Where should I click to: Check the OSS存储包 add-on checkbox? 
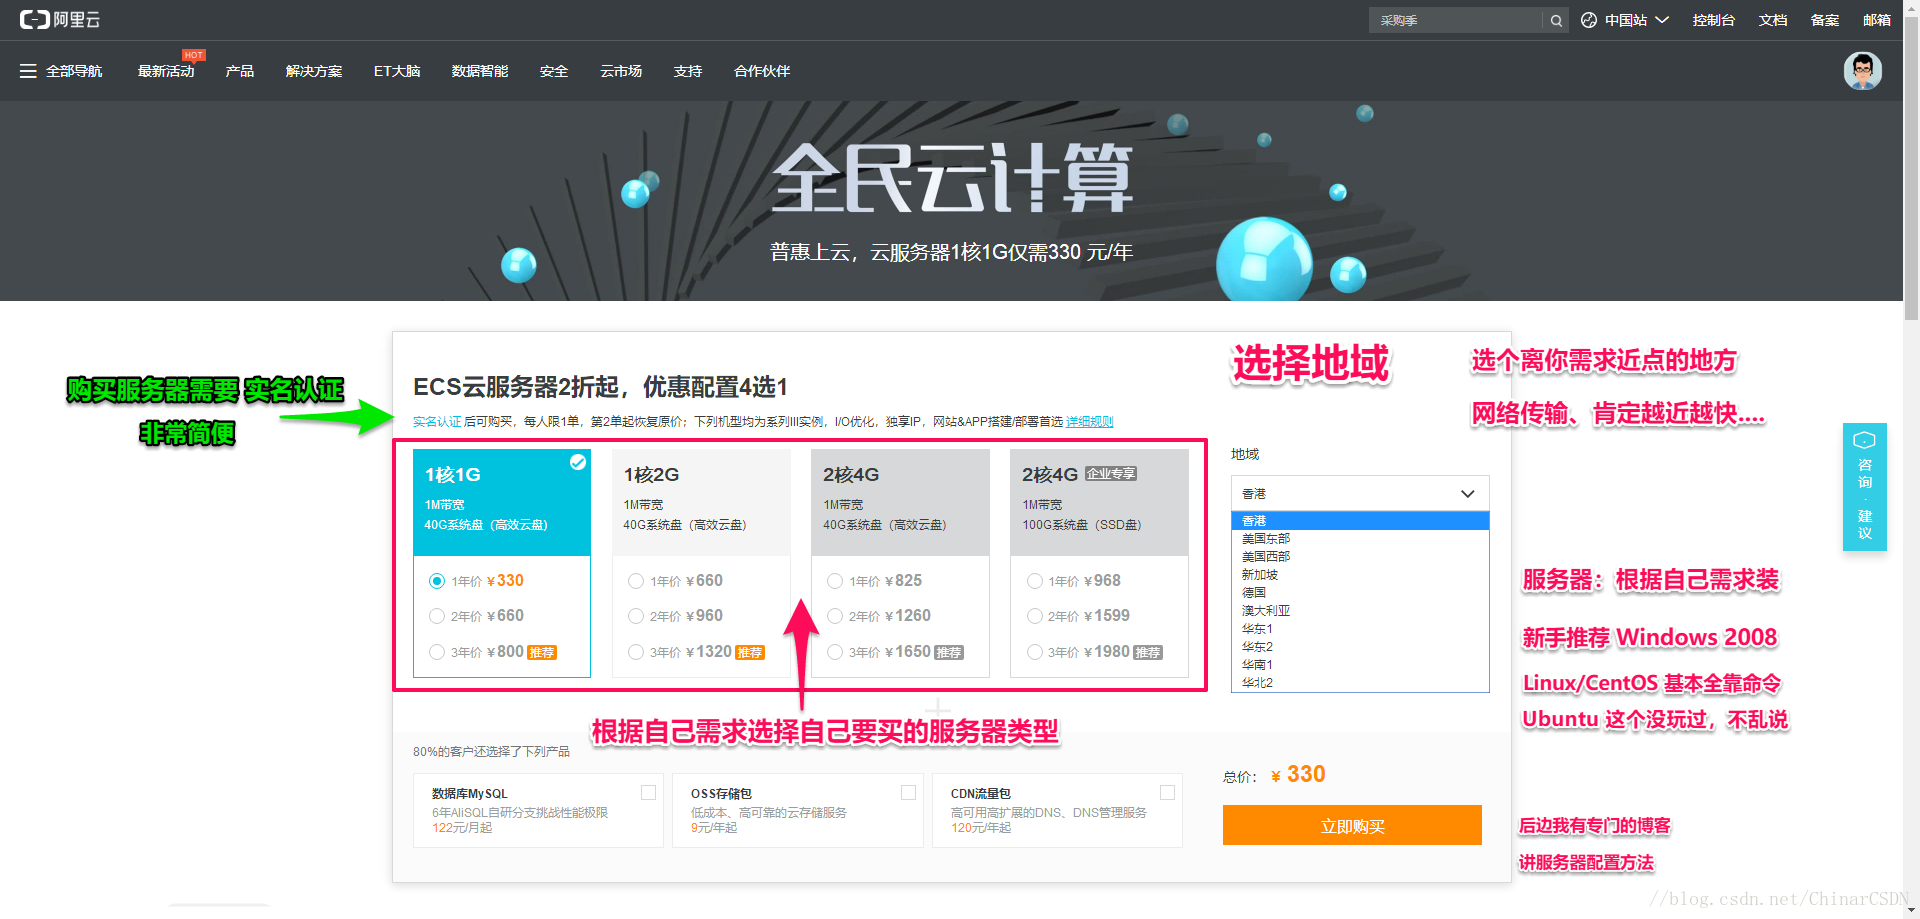pos(908,792)
